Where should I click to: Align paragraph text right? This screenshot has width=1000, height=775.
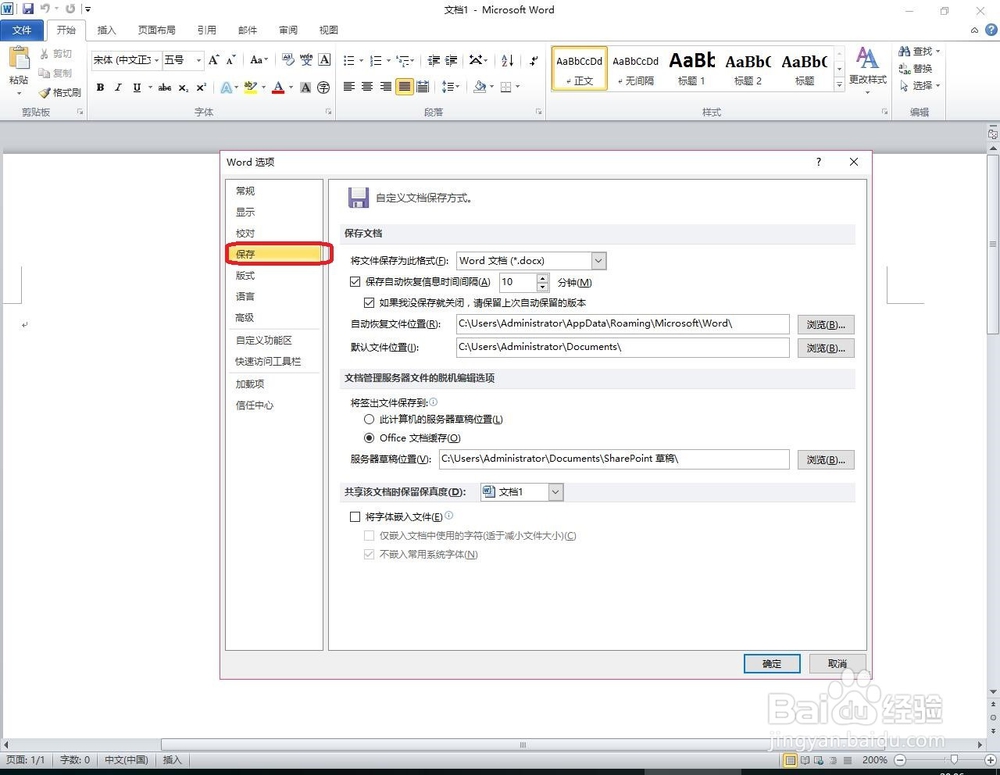click(x=385, y=87)
